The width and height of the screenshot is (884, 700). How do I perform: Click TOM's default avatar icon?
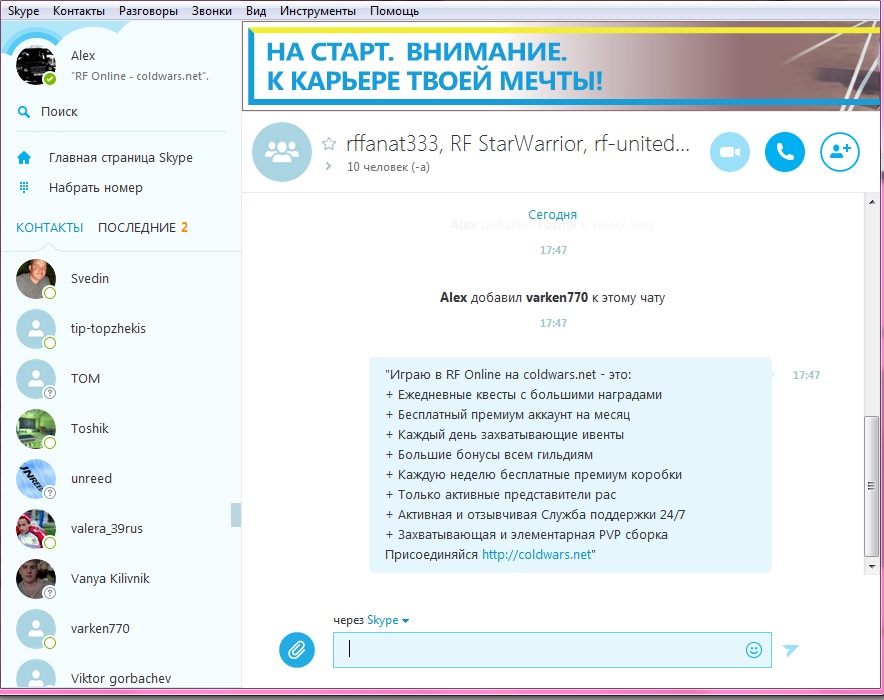[36, 379]
